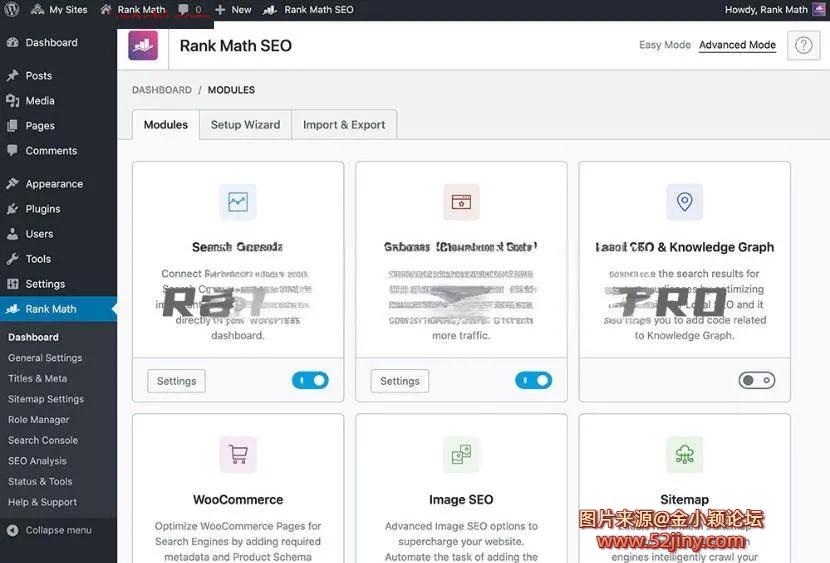Open Plugins in the sidebar
830x563 pixels.
click(43, 209)
